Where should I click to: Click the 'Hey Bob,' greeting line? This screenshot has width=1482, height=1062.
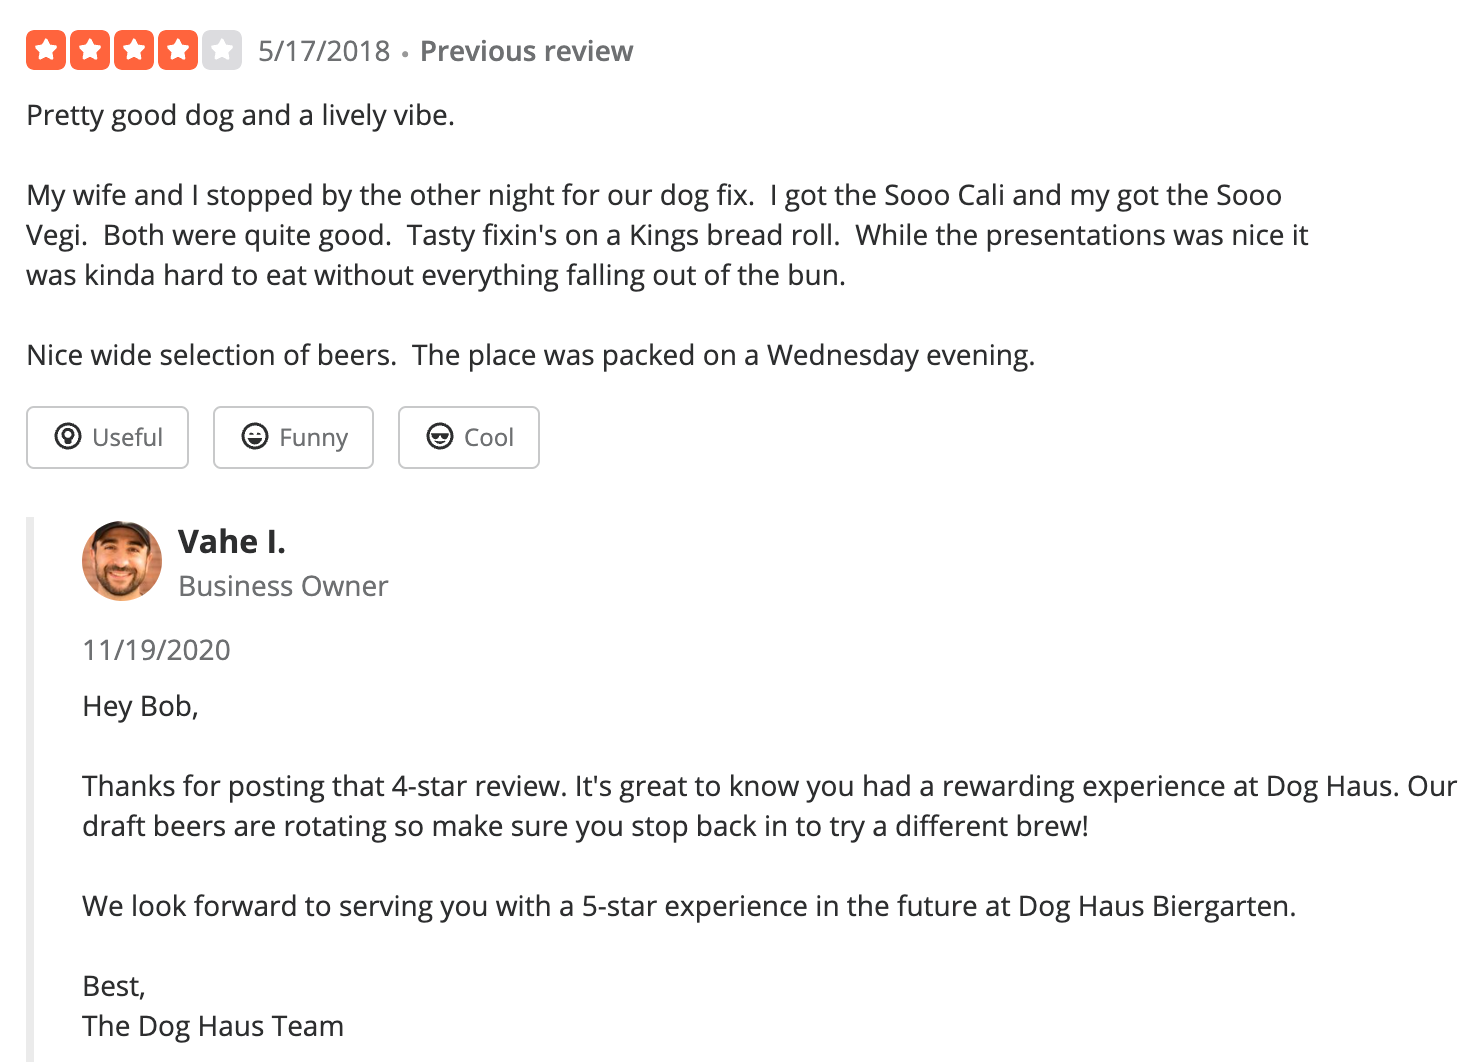(x=140, y=706)
